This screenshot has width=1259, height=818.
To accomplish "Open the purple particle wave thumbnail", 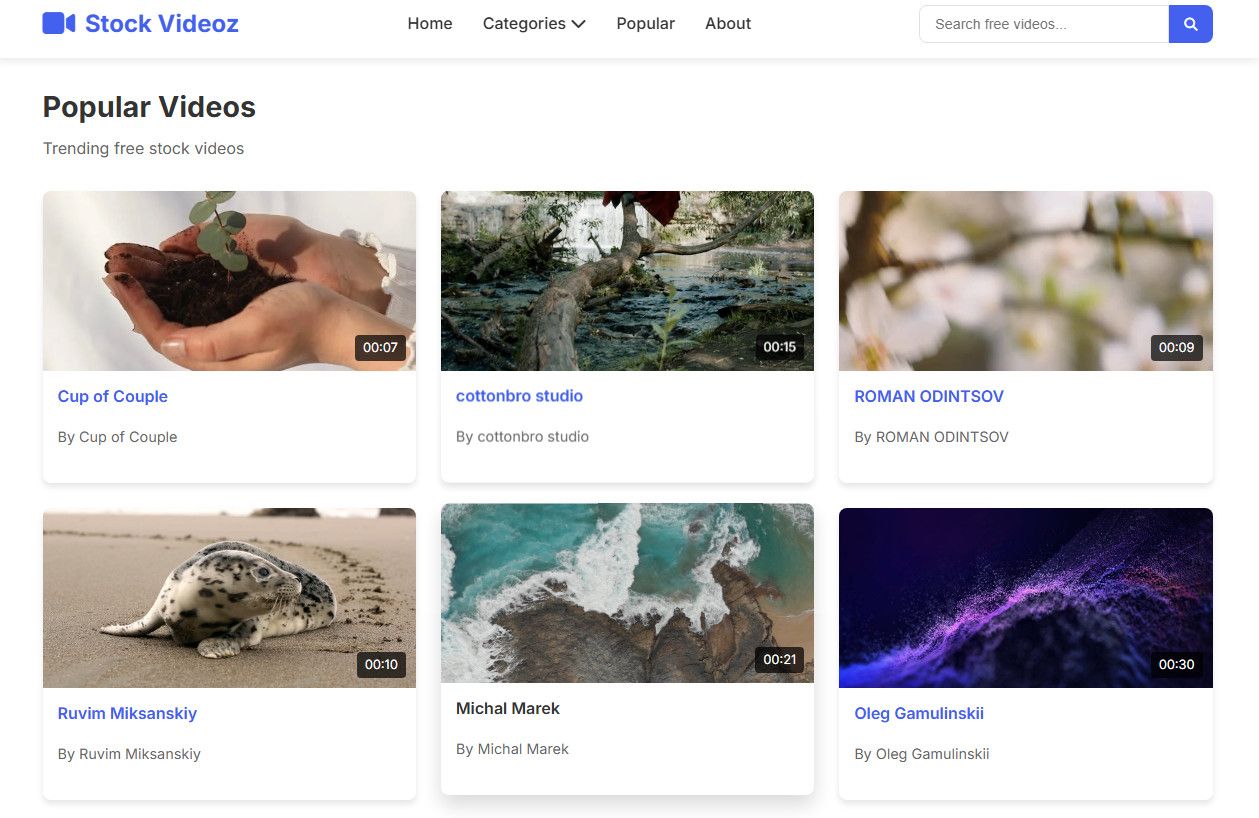I will 1025,598.
